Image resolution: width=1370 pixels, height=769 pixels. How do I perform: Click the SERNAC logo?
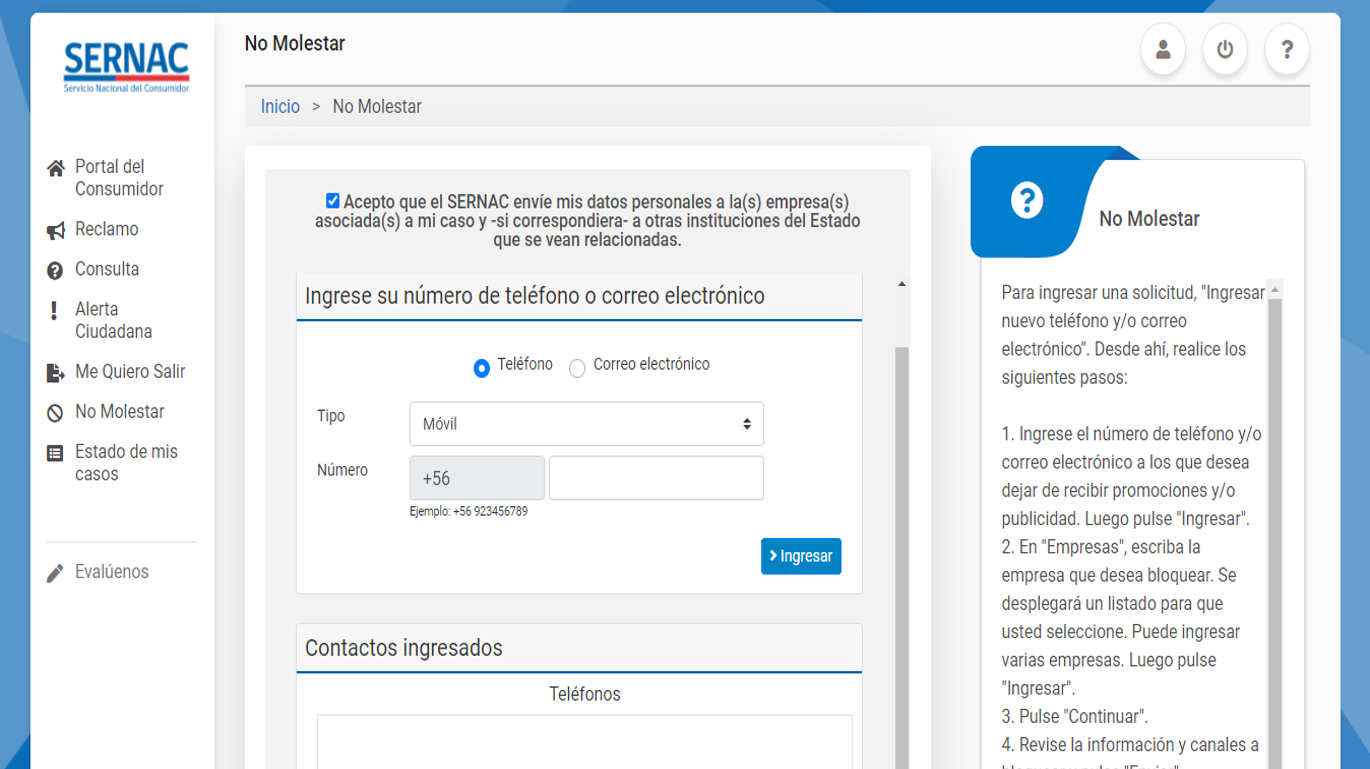126,67
